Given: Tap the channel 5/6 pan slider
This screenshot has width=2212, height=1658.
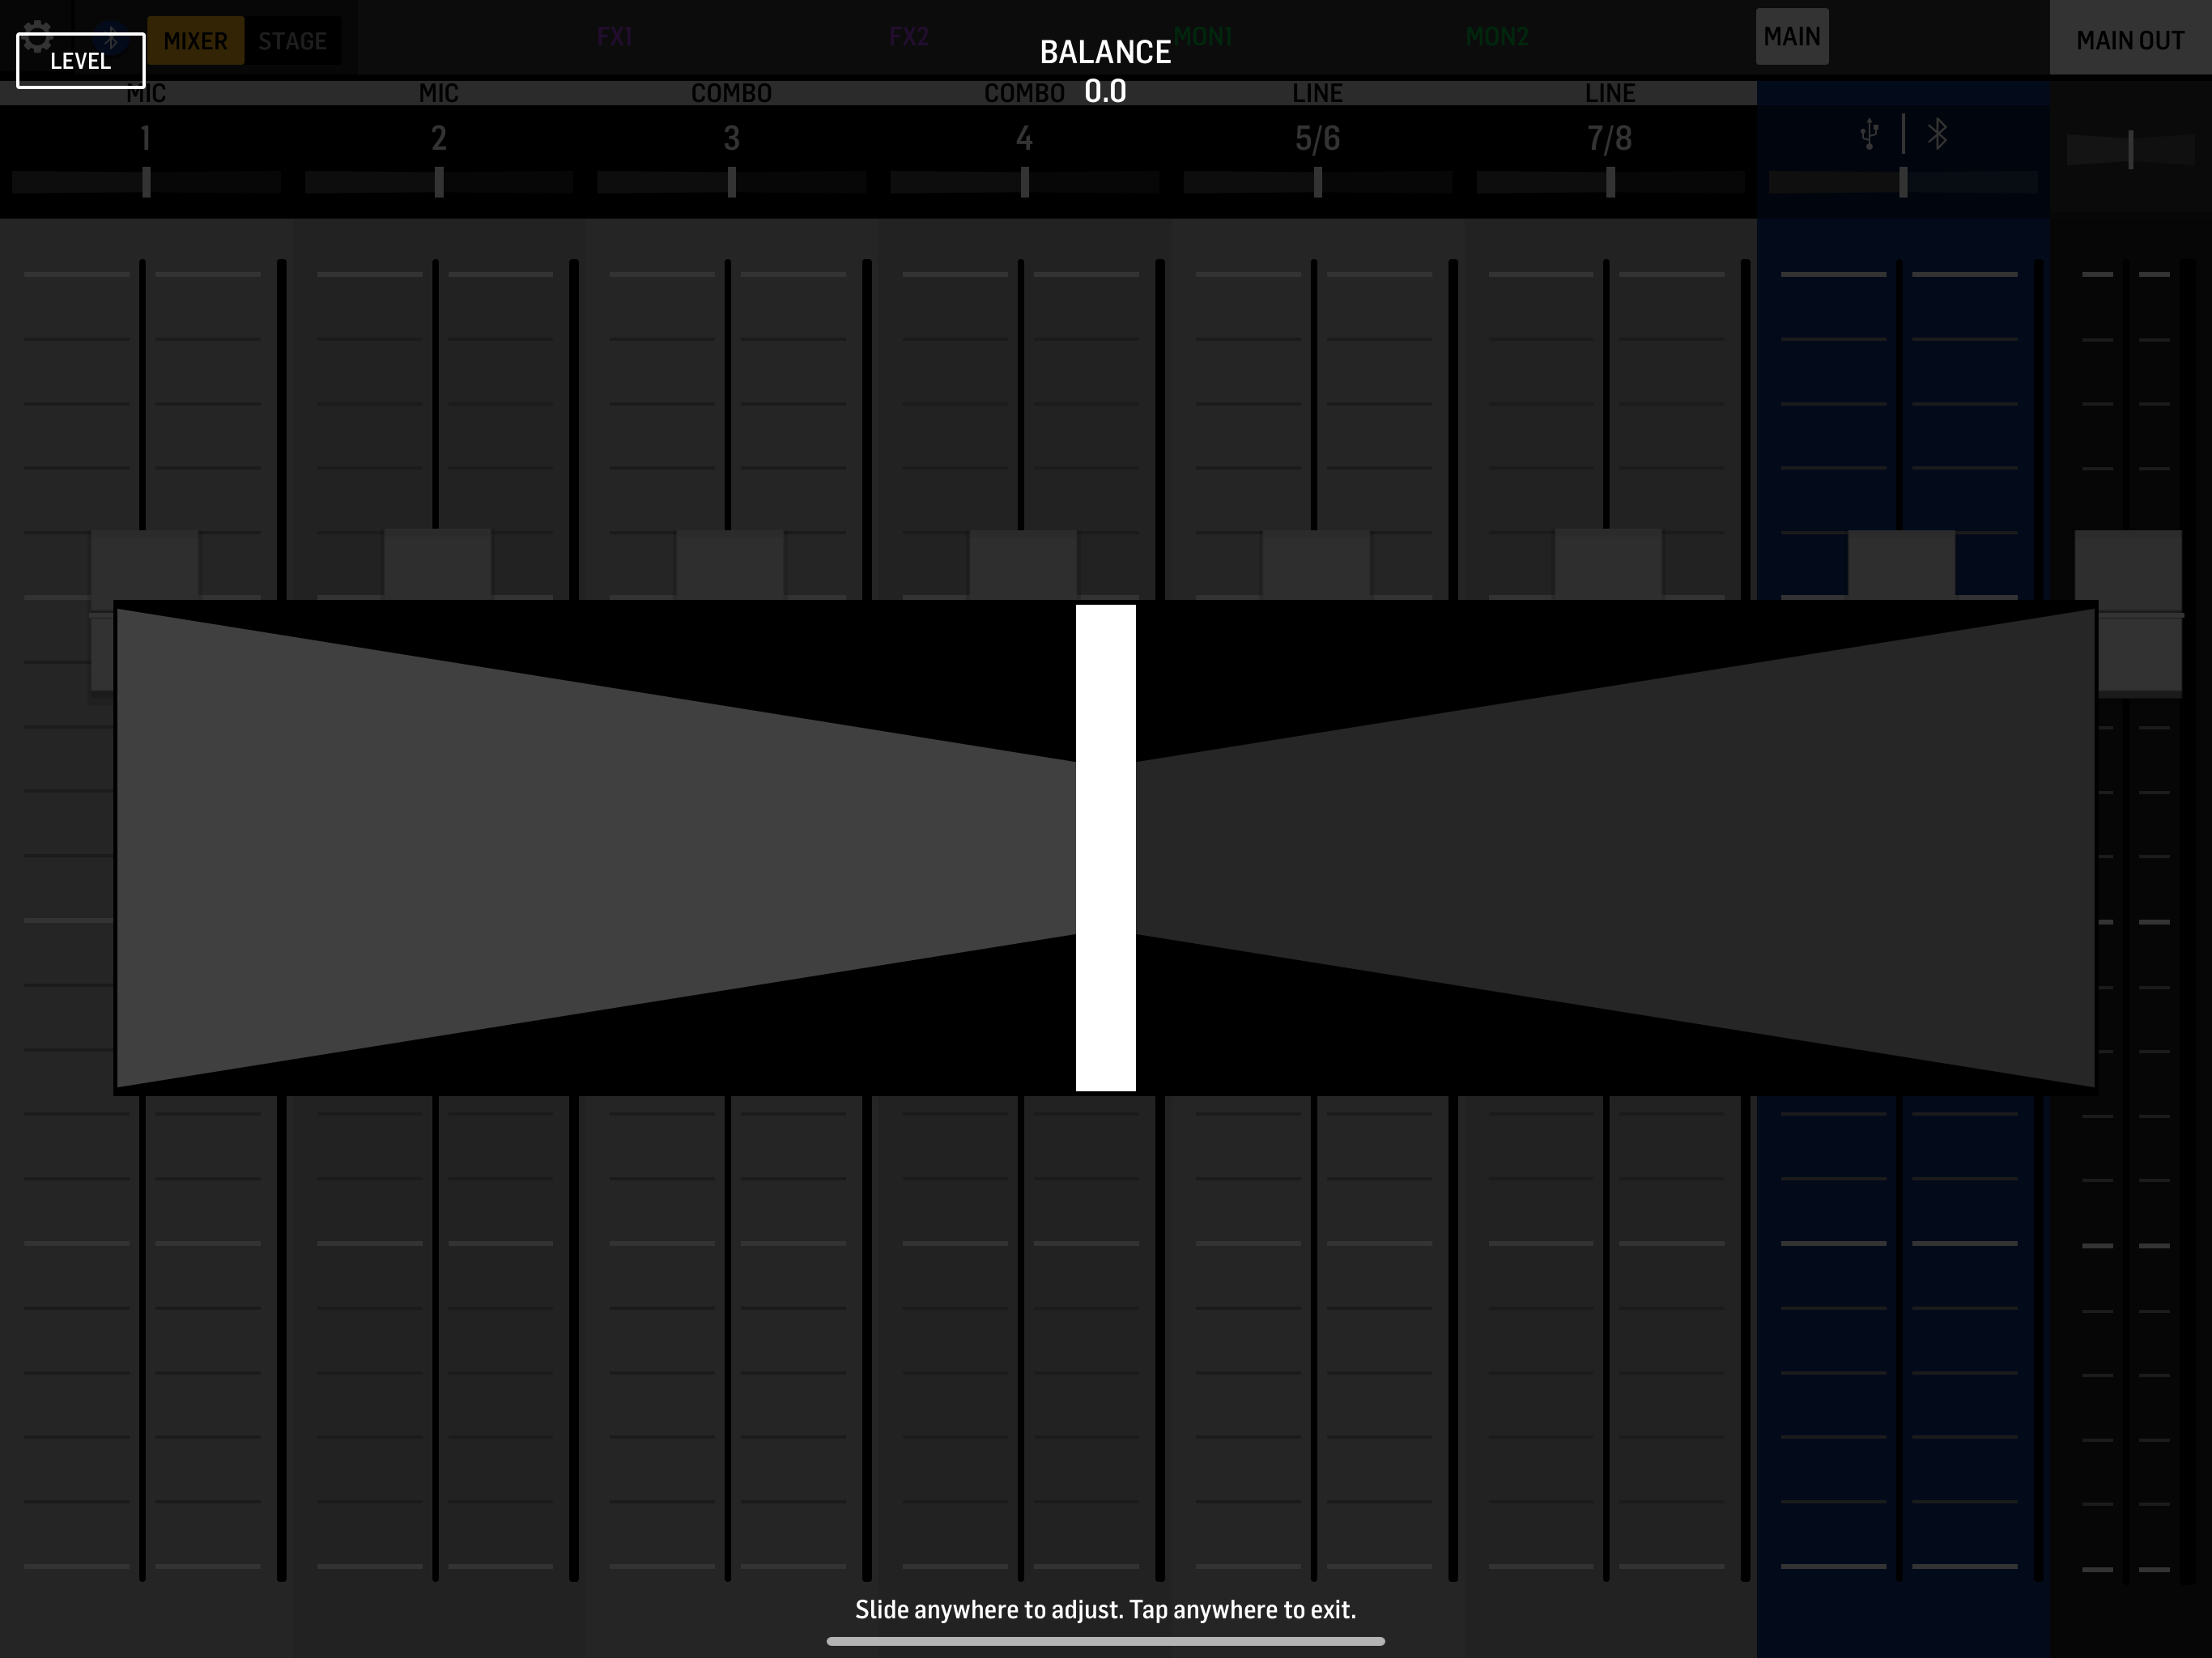Looking at the screenshot, I should tap(1317, 182).
